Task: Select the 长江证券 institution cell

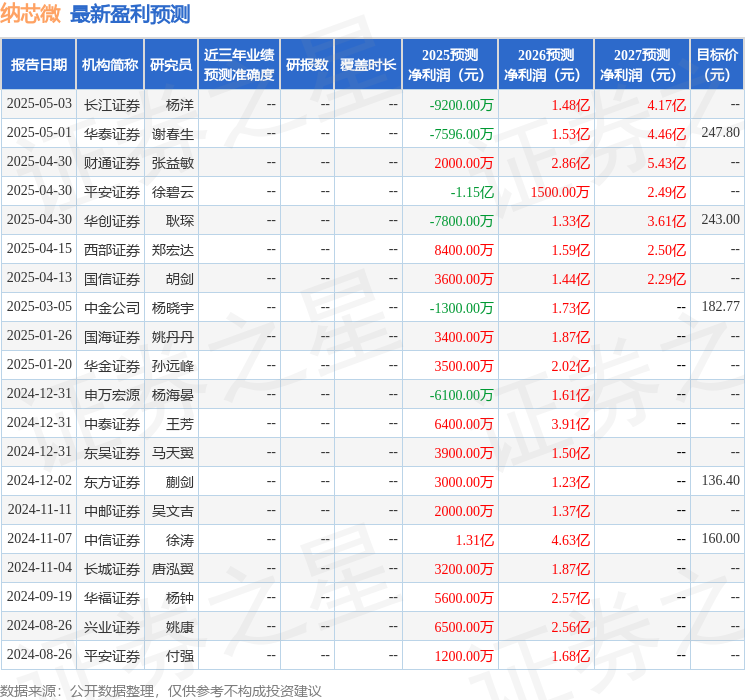Action: coord(112,105)
